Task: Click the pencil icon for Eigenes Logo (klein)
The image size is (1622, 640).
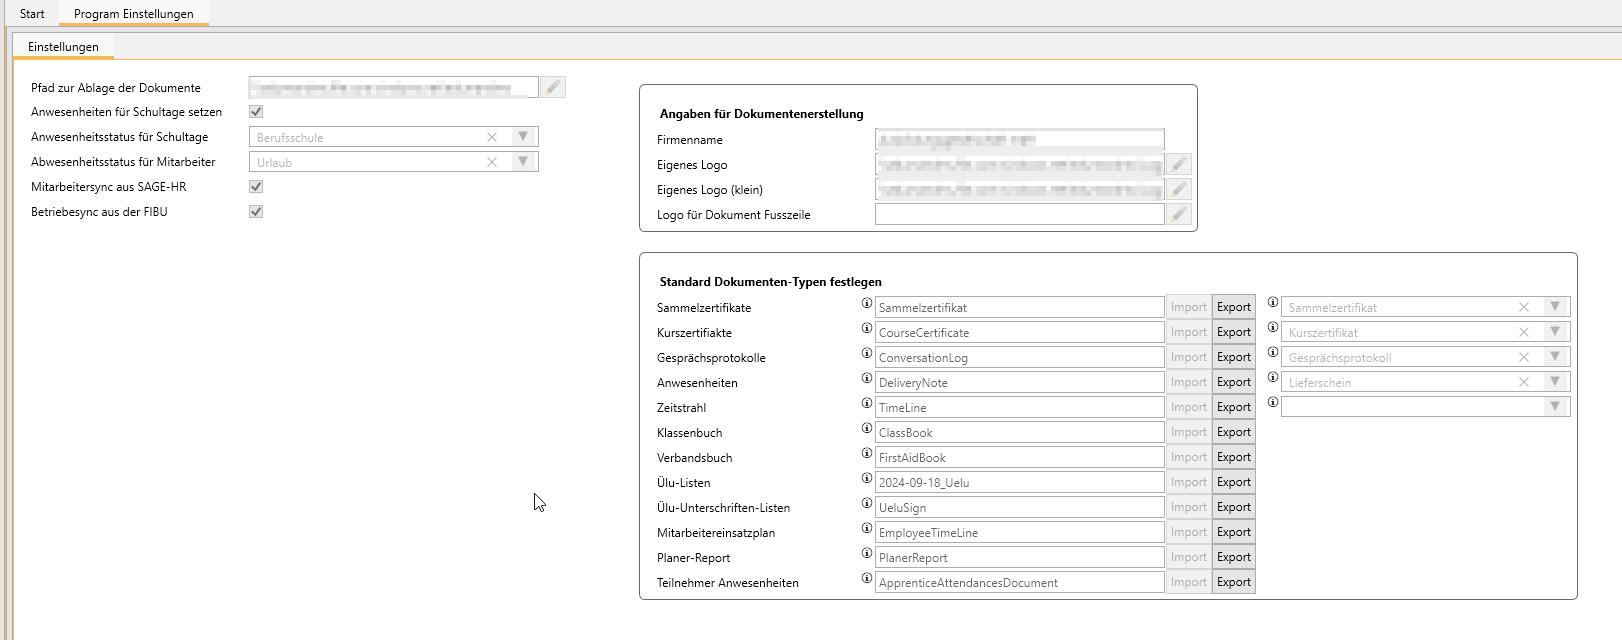Action: click(x=1179, y=189)
